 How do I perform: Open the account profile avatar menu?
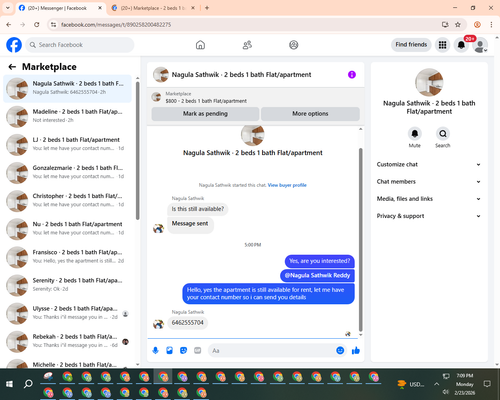coord(480,45)
